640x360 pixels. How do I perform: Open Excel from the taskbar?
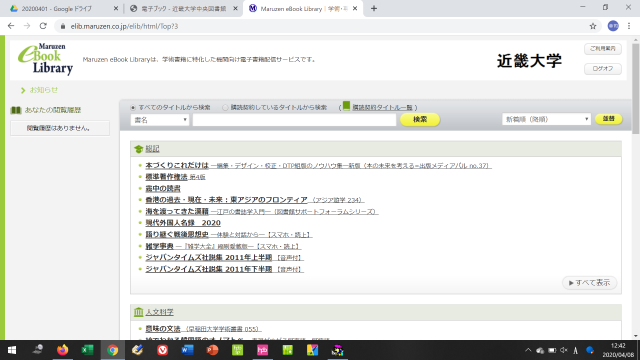[x=87, y=350]
